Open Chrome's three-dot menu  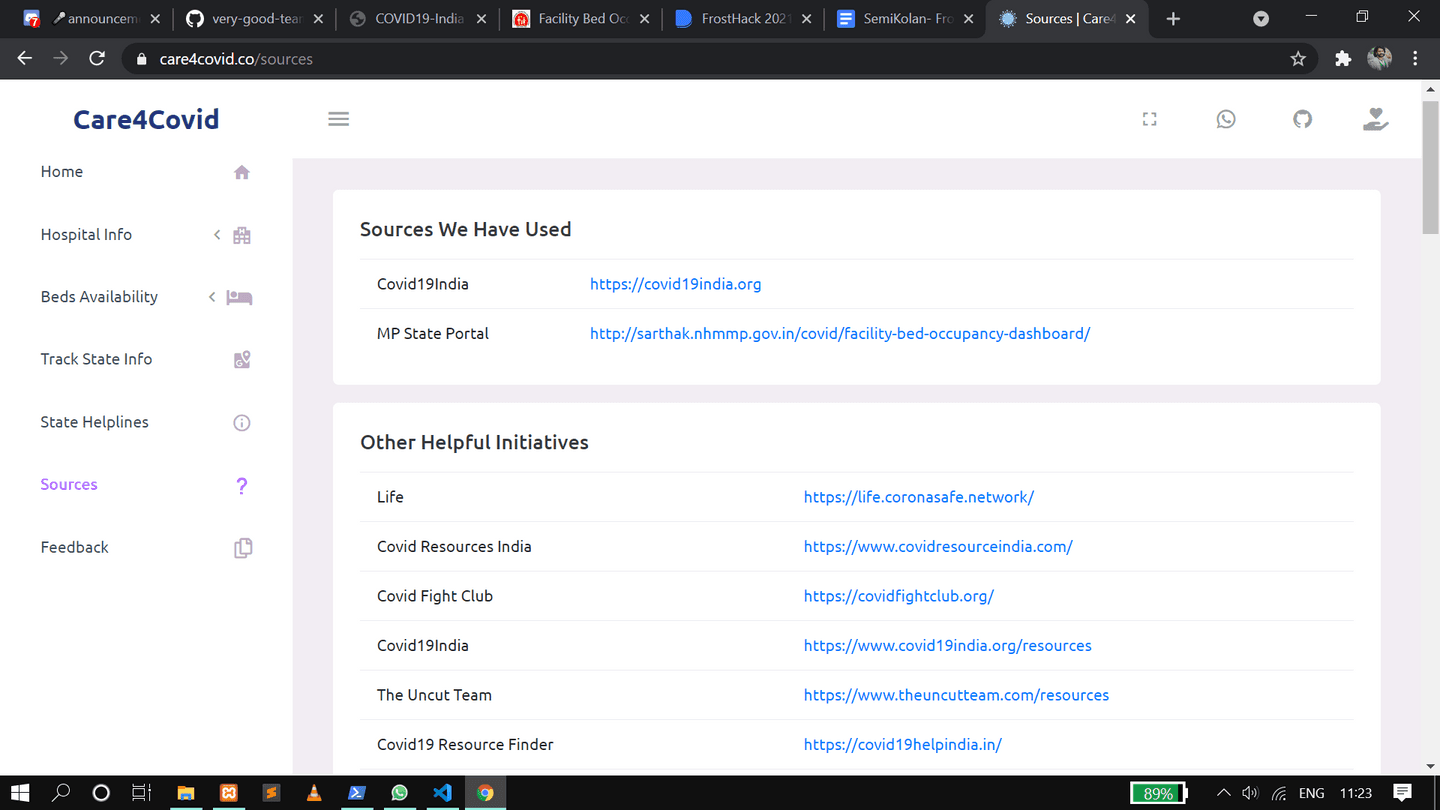(1415, 59)
